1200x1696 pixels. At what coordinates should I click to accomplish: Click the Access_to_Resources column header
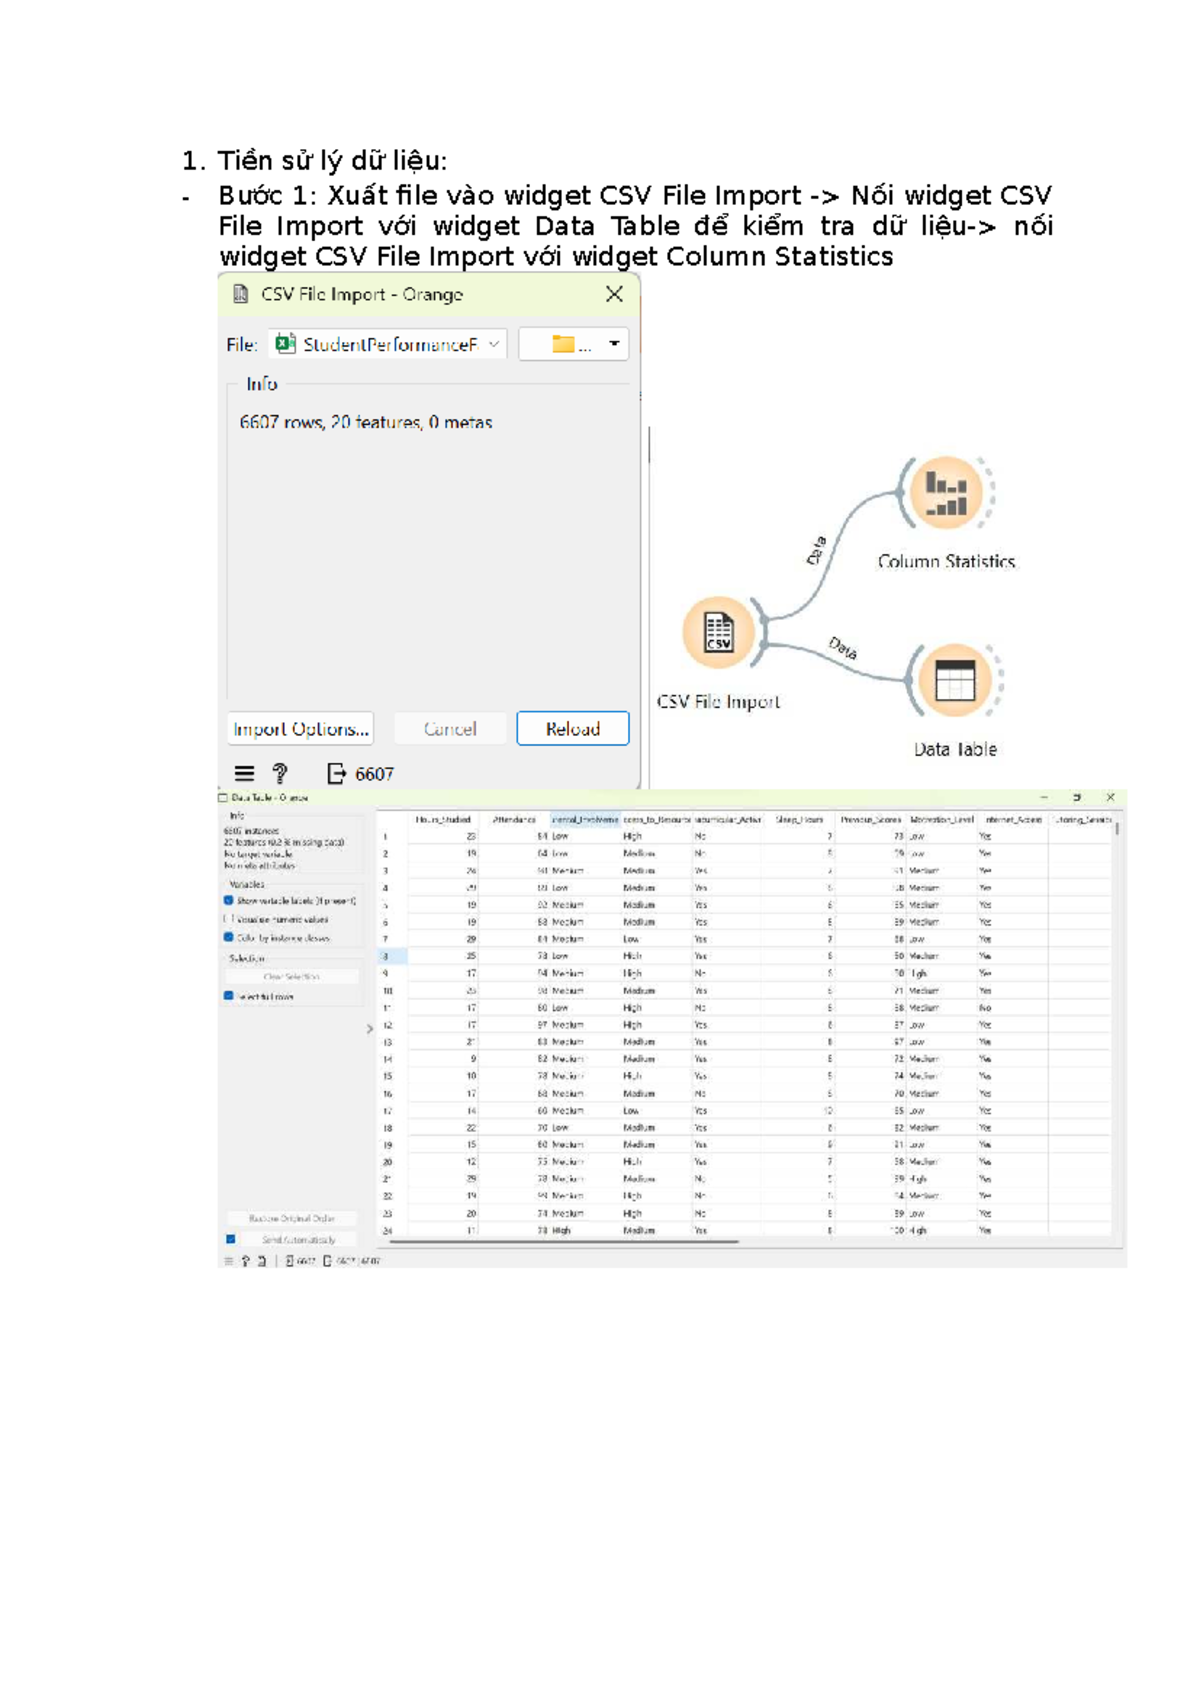pos(656,819)
